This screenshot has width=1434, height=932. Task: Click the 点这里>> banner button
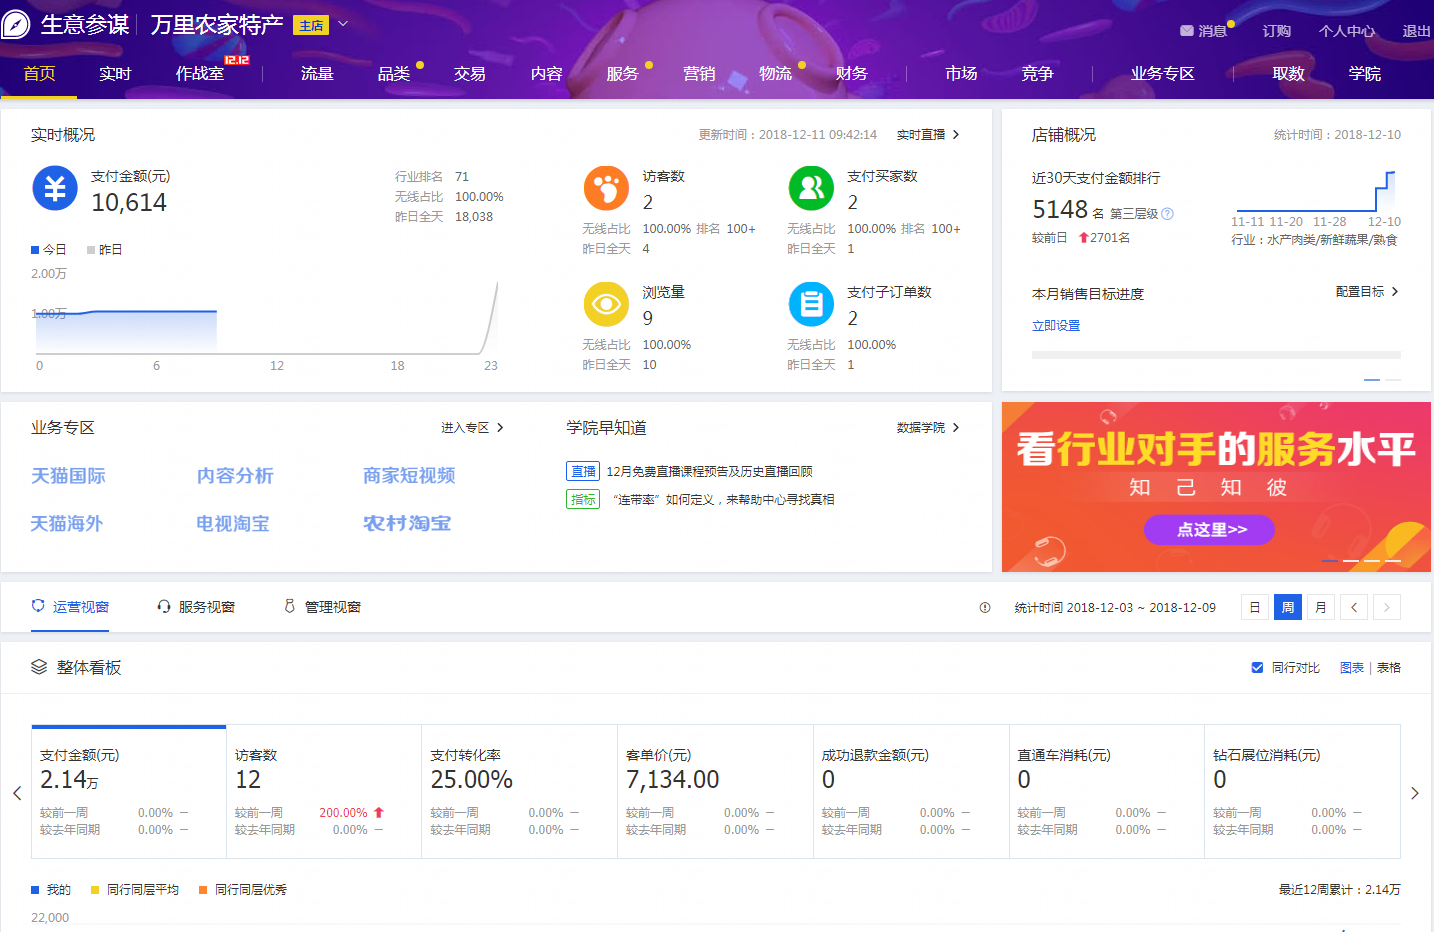[x=1209, y=530]
